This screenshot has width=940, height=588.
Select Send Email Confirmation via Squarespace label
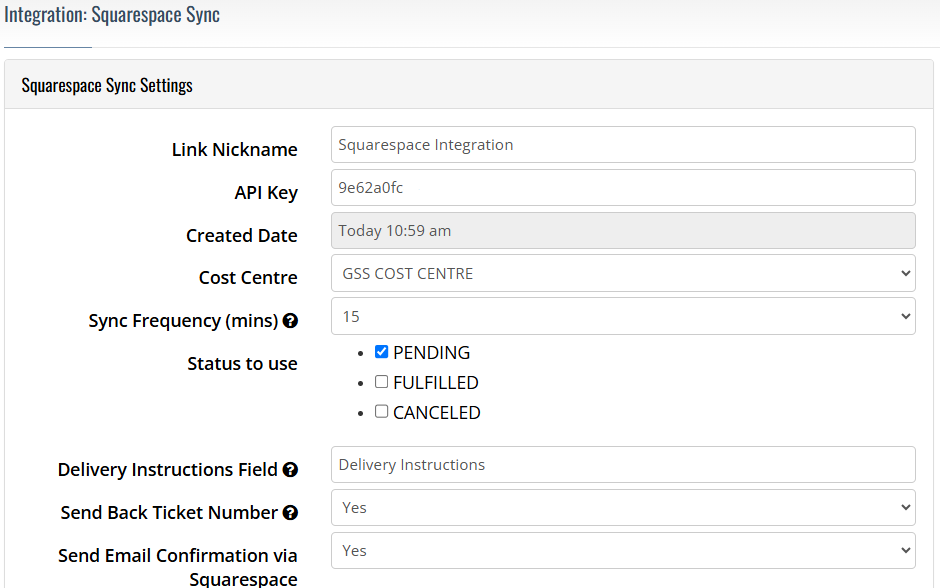click(x=177, y=567)
